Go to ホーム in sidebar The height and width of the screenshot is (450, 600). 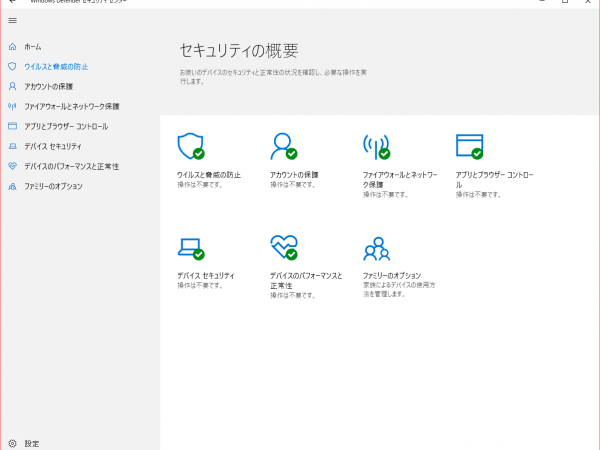click(33, 47)
